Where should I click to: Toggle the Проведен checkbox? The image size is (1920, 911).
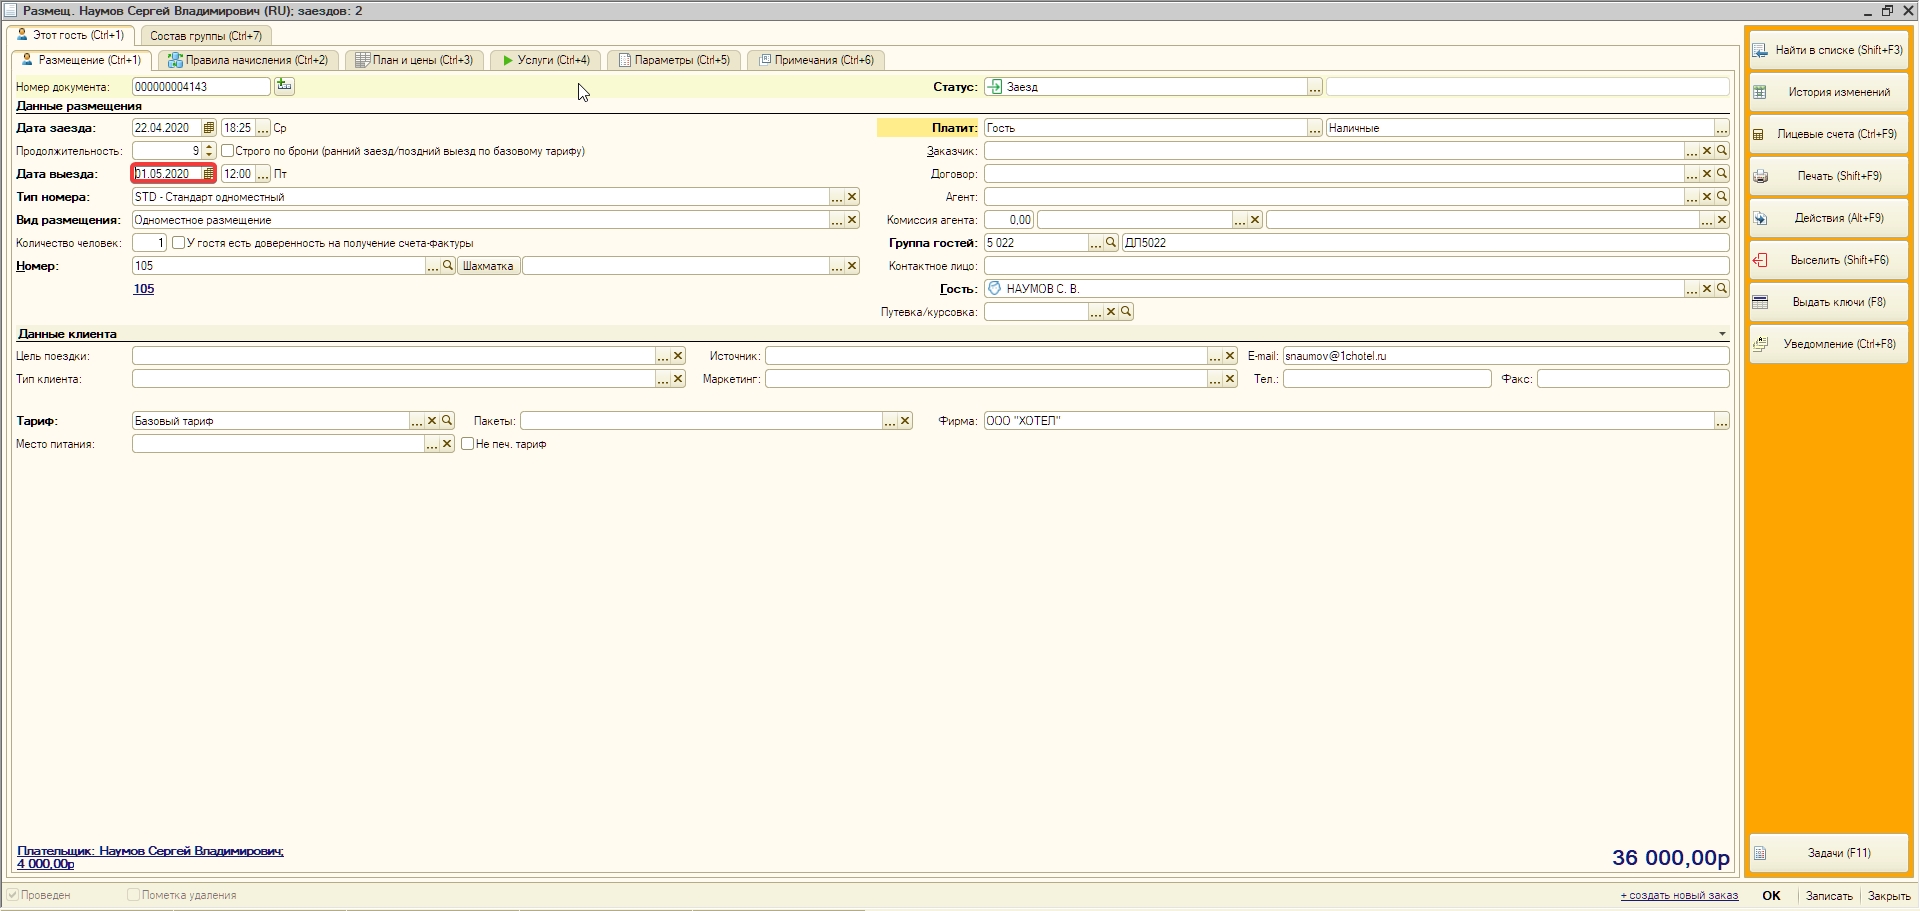13,895
